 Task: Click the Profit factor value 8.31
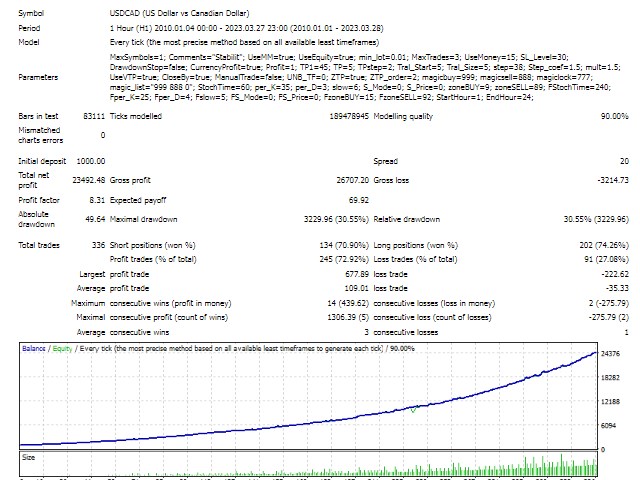[x=97, y=200]
